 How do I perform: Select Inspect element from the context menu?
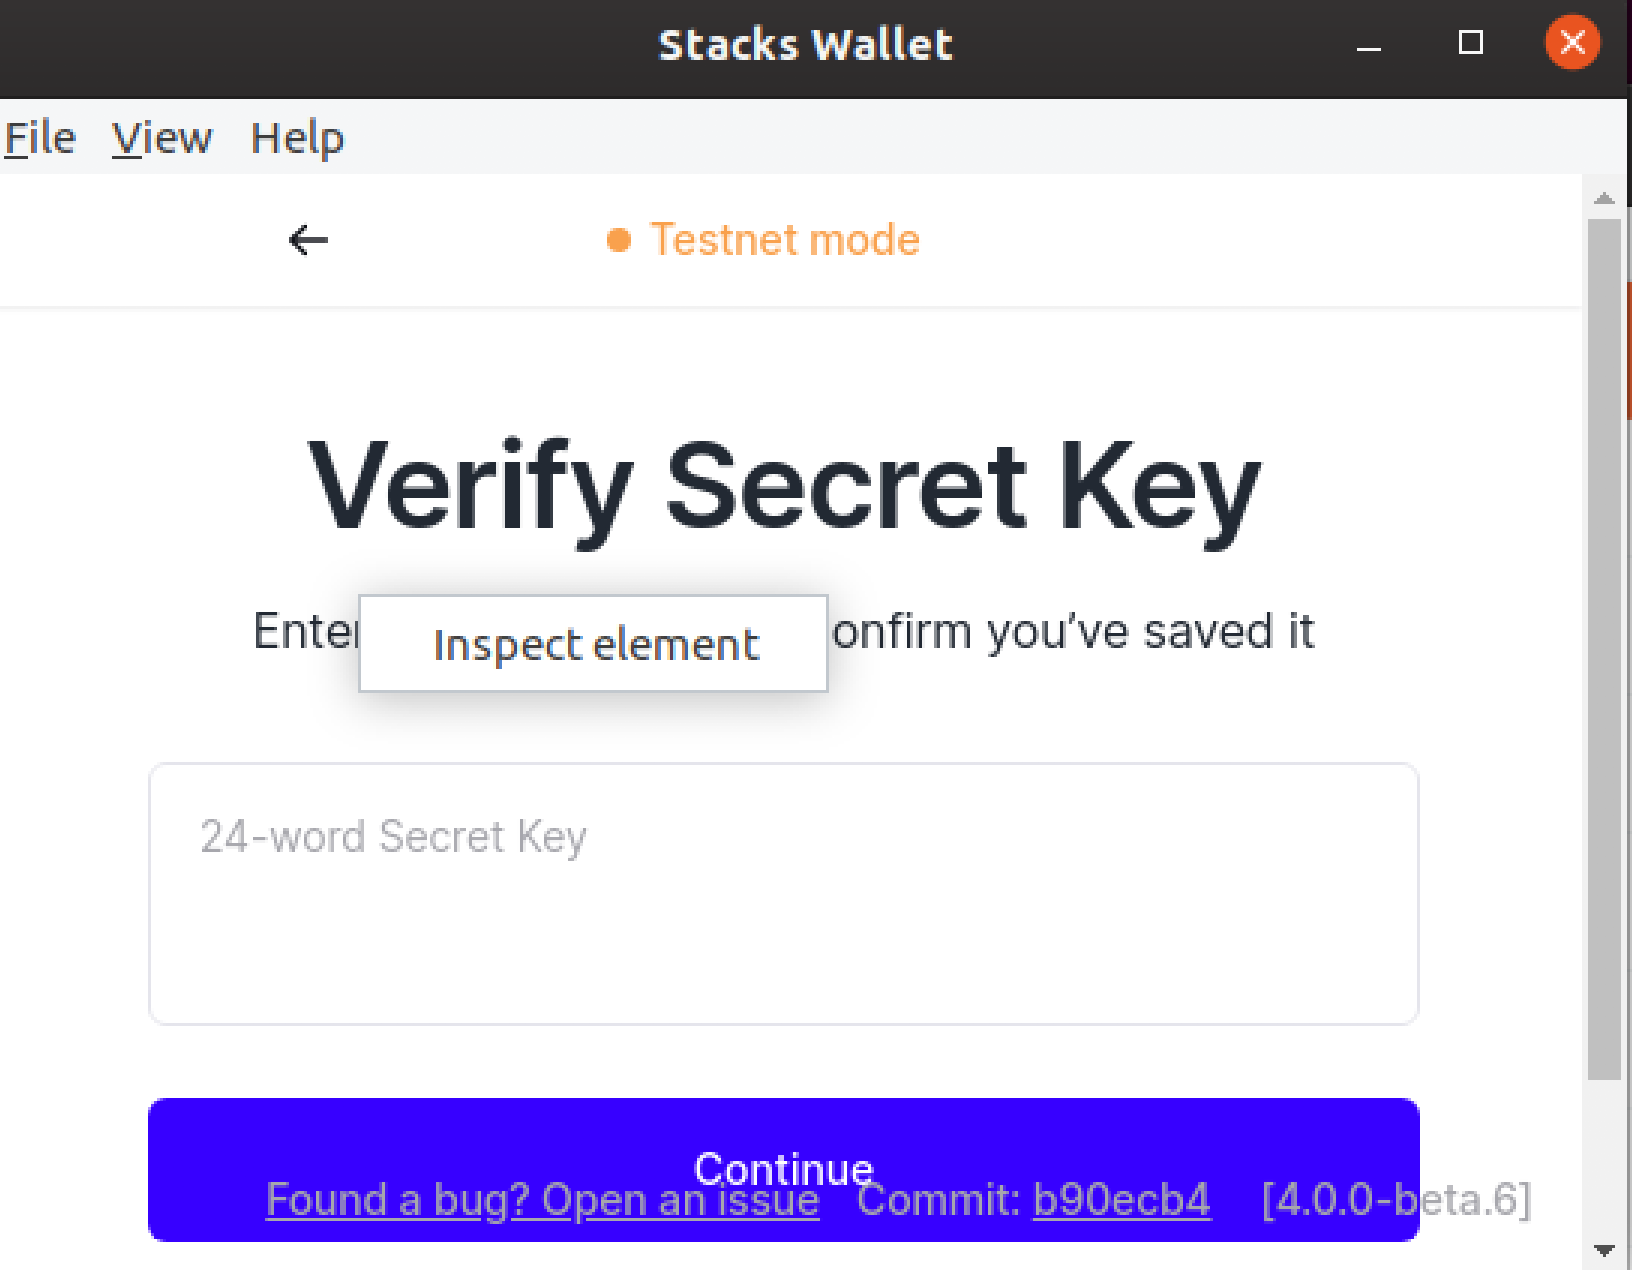click(594, 643)
